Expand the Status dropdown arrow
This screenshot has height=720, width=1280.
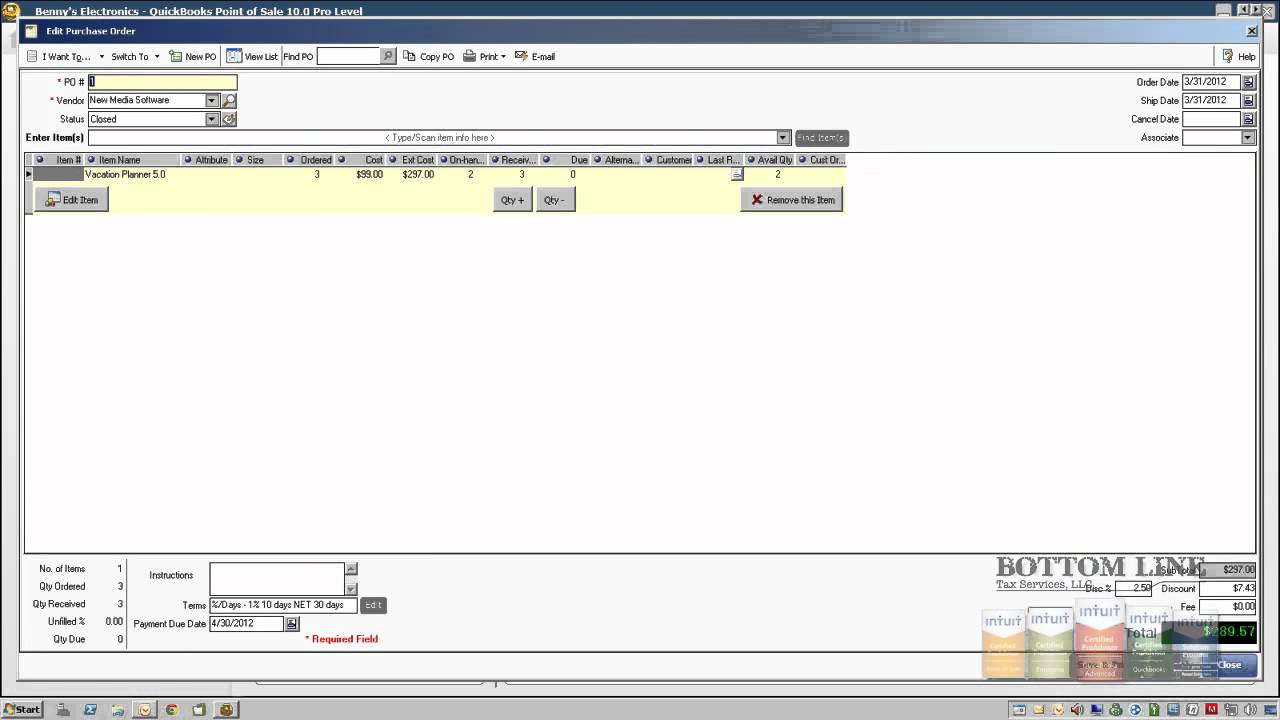click(x=211, y=119)
